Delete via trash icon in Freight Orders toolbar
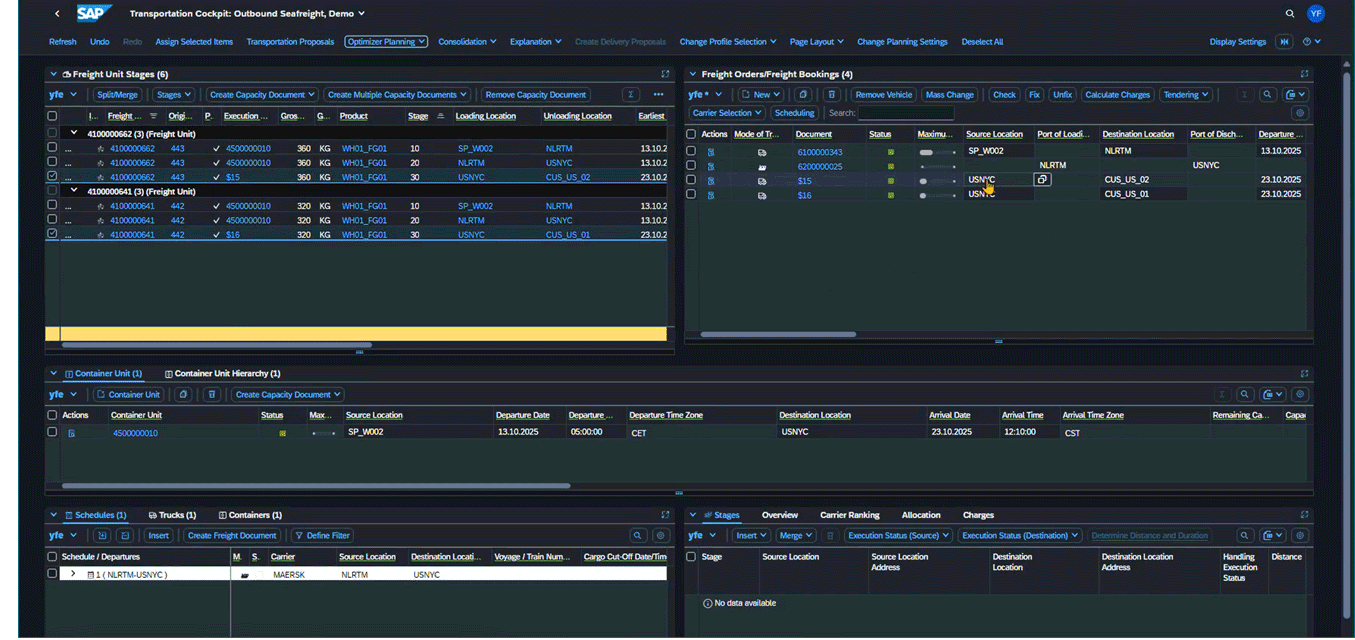The width and height of the screenshot is (1355, 640). [x=830, y=95]
